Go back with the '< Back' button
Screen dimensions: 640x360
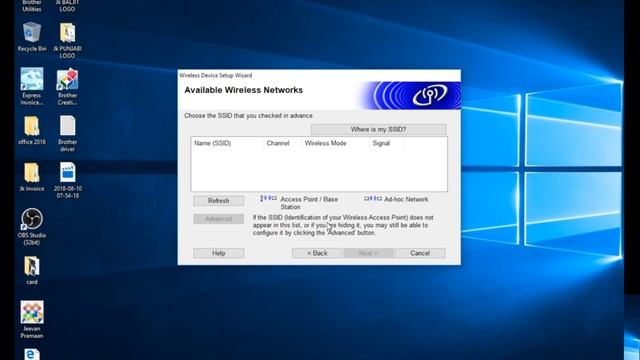(317, 253)
